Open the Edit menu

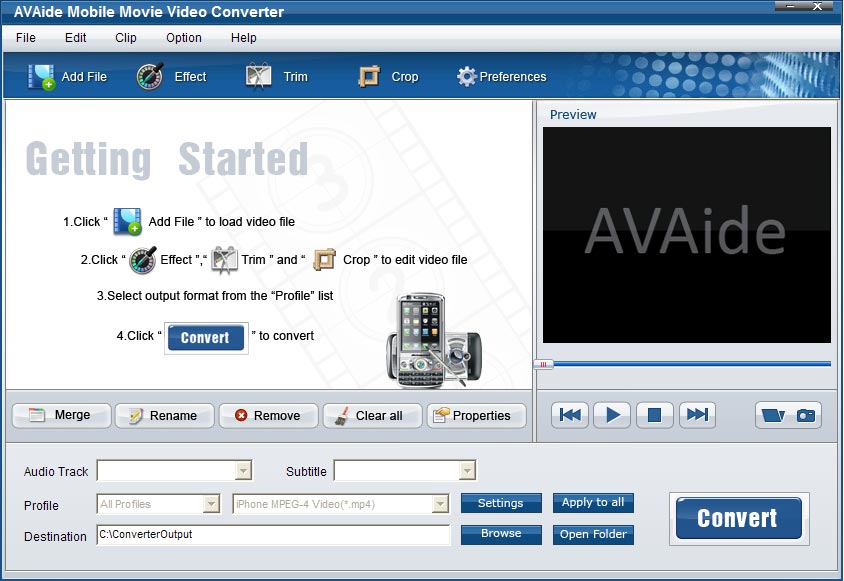[x=75, y=38]
